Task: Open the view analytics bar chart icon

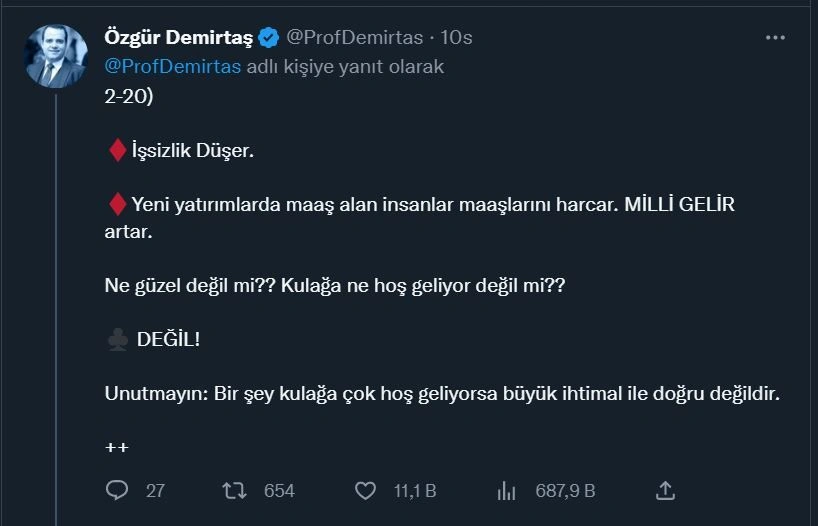Action: click(506, 490)
